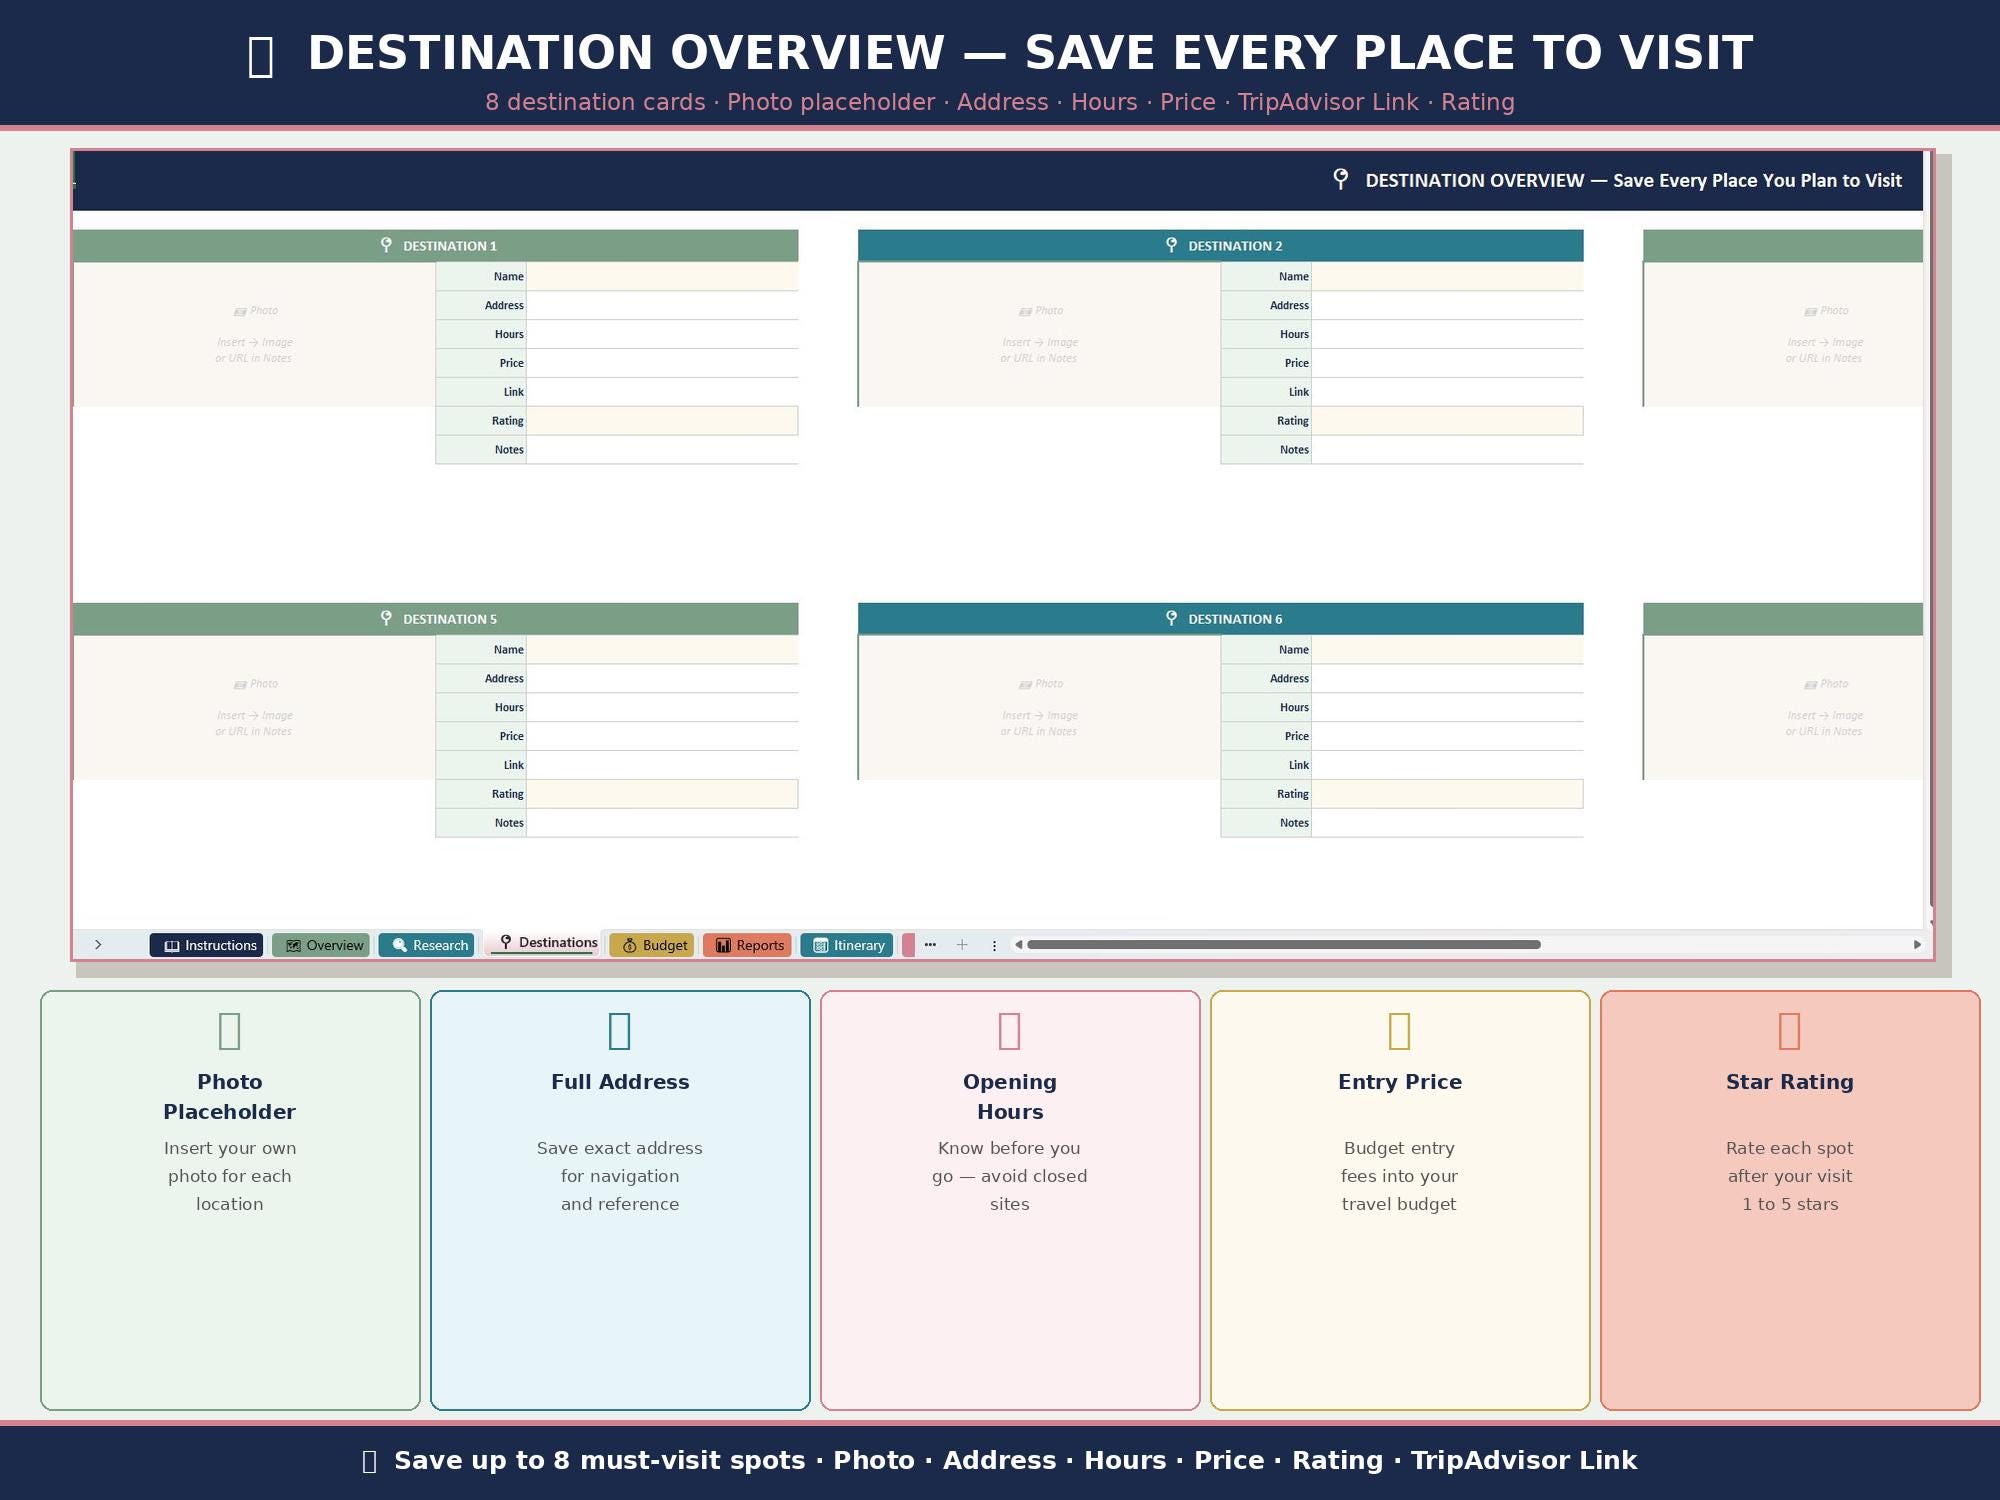Image resolution: width=2000 pixels, height=1500 pixels.
Task: Click the Destination 6 header pin icon
Action: pos(1171,618)
